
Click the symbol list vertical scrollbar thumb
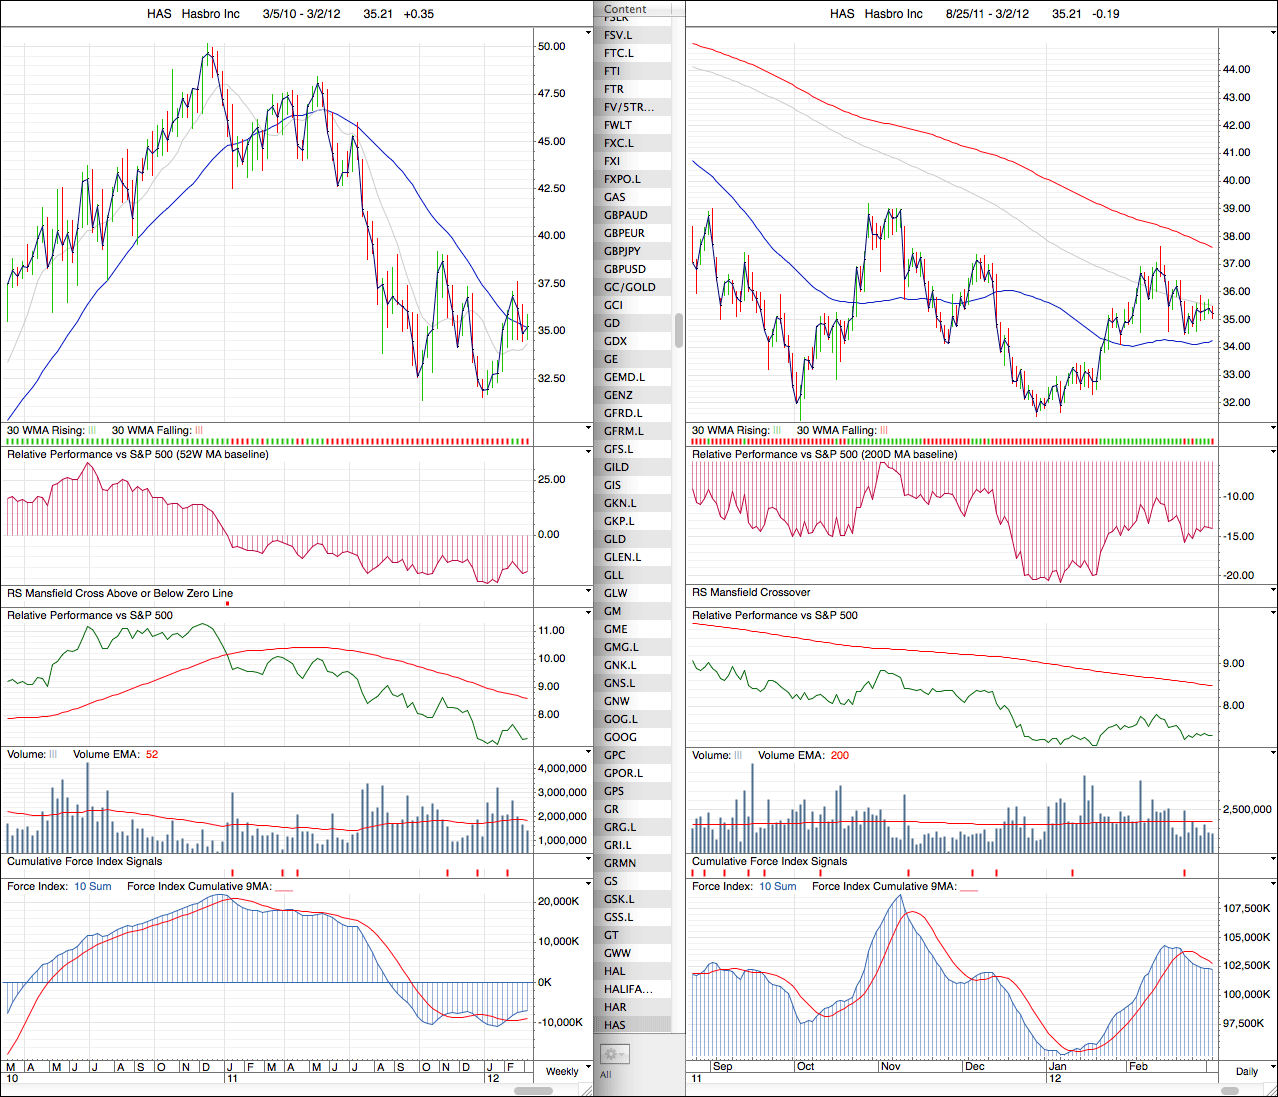click(679, 330)
